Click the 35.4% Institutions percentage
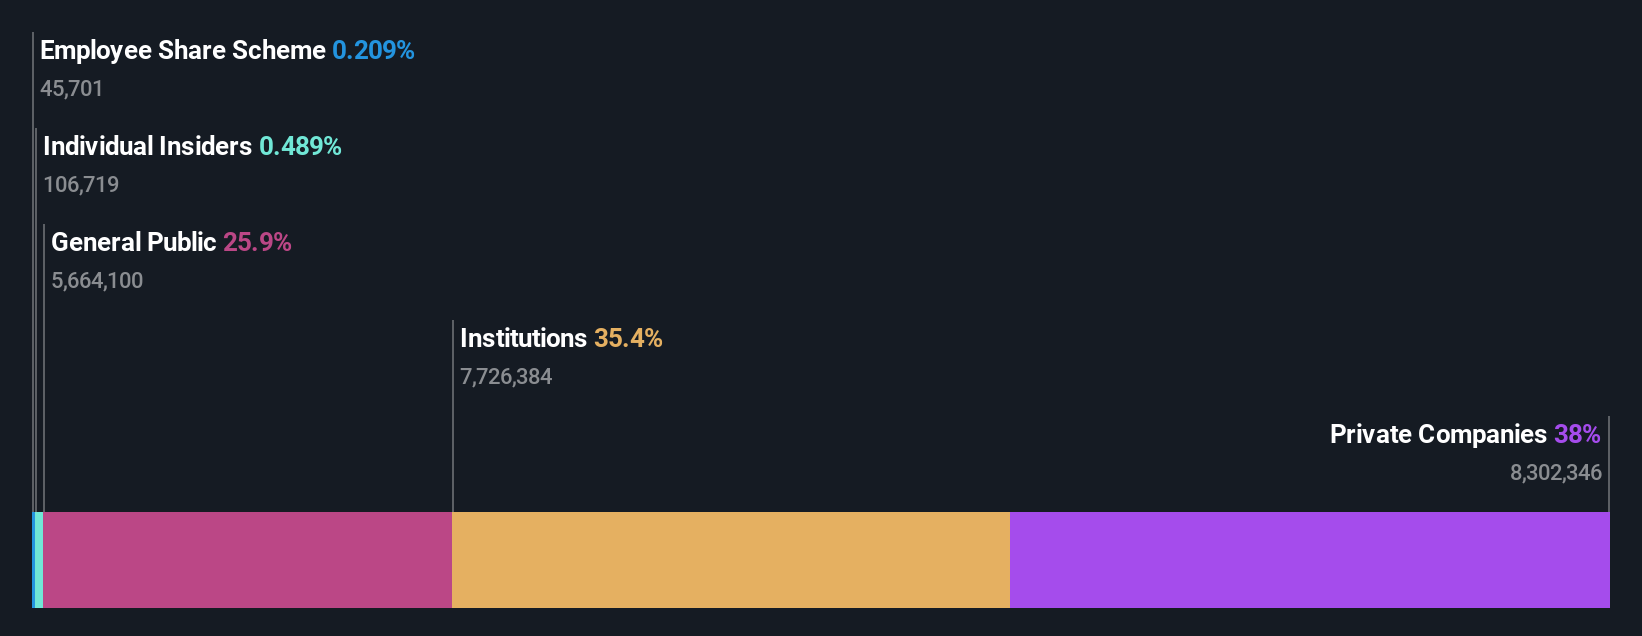 coord(628,338)
